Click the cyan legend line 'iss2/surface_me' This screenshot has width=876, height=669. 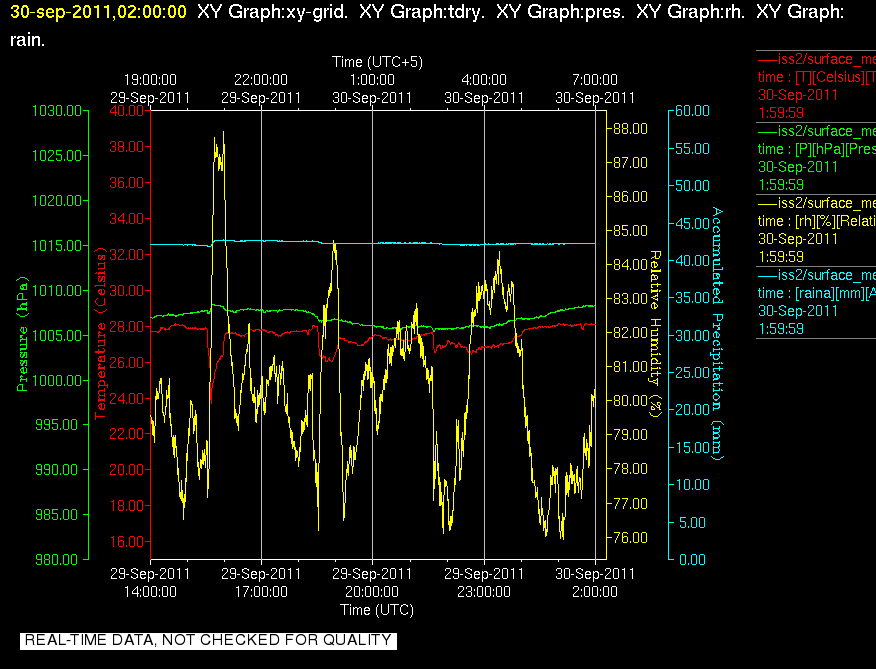[x=816, y=275]
